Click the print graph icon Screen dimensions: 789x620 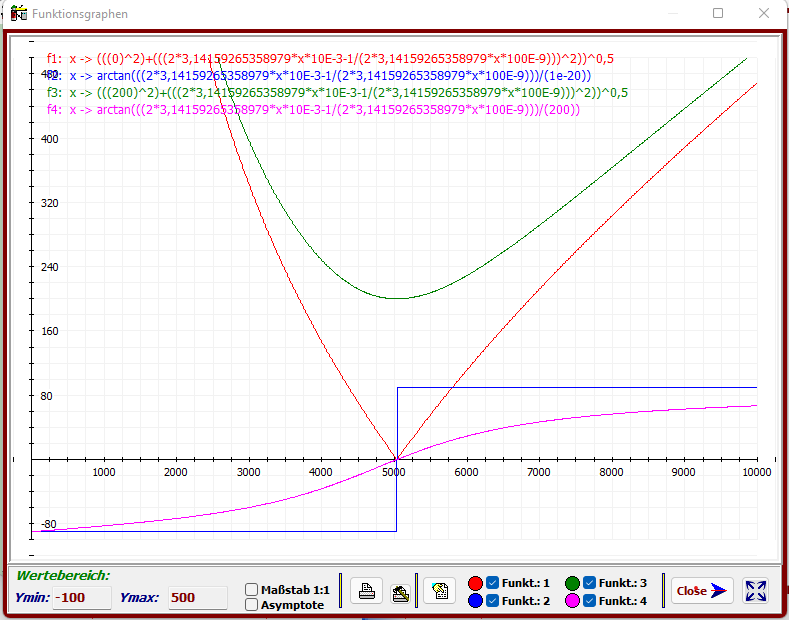pos(367,591)
